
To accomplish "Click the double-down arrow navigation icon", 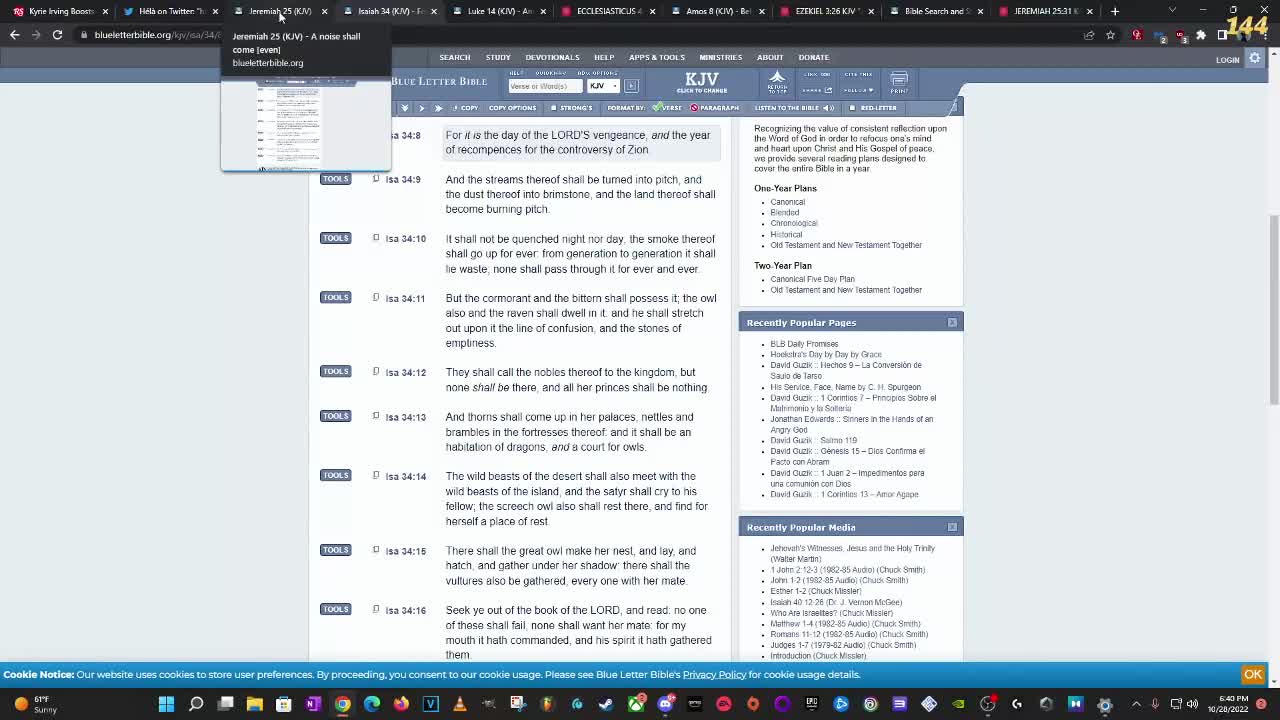I will click(x=404, y=108).
